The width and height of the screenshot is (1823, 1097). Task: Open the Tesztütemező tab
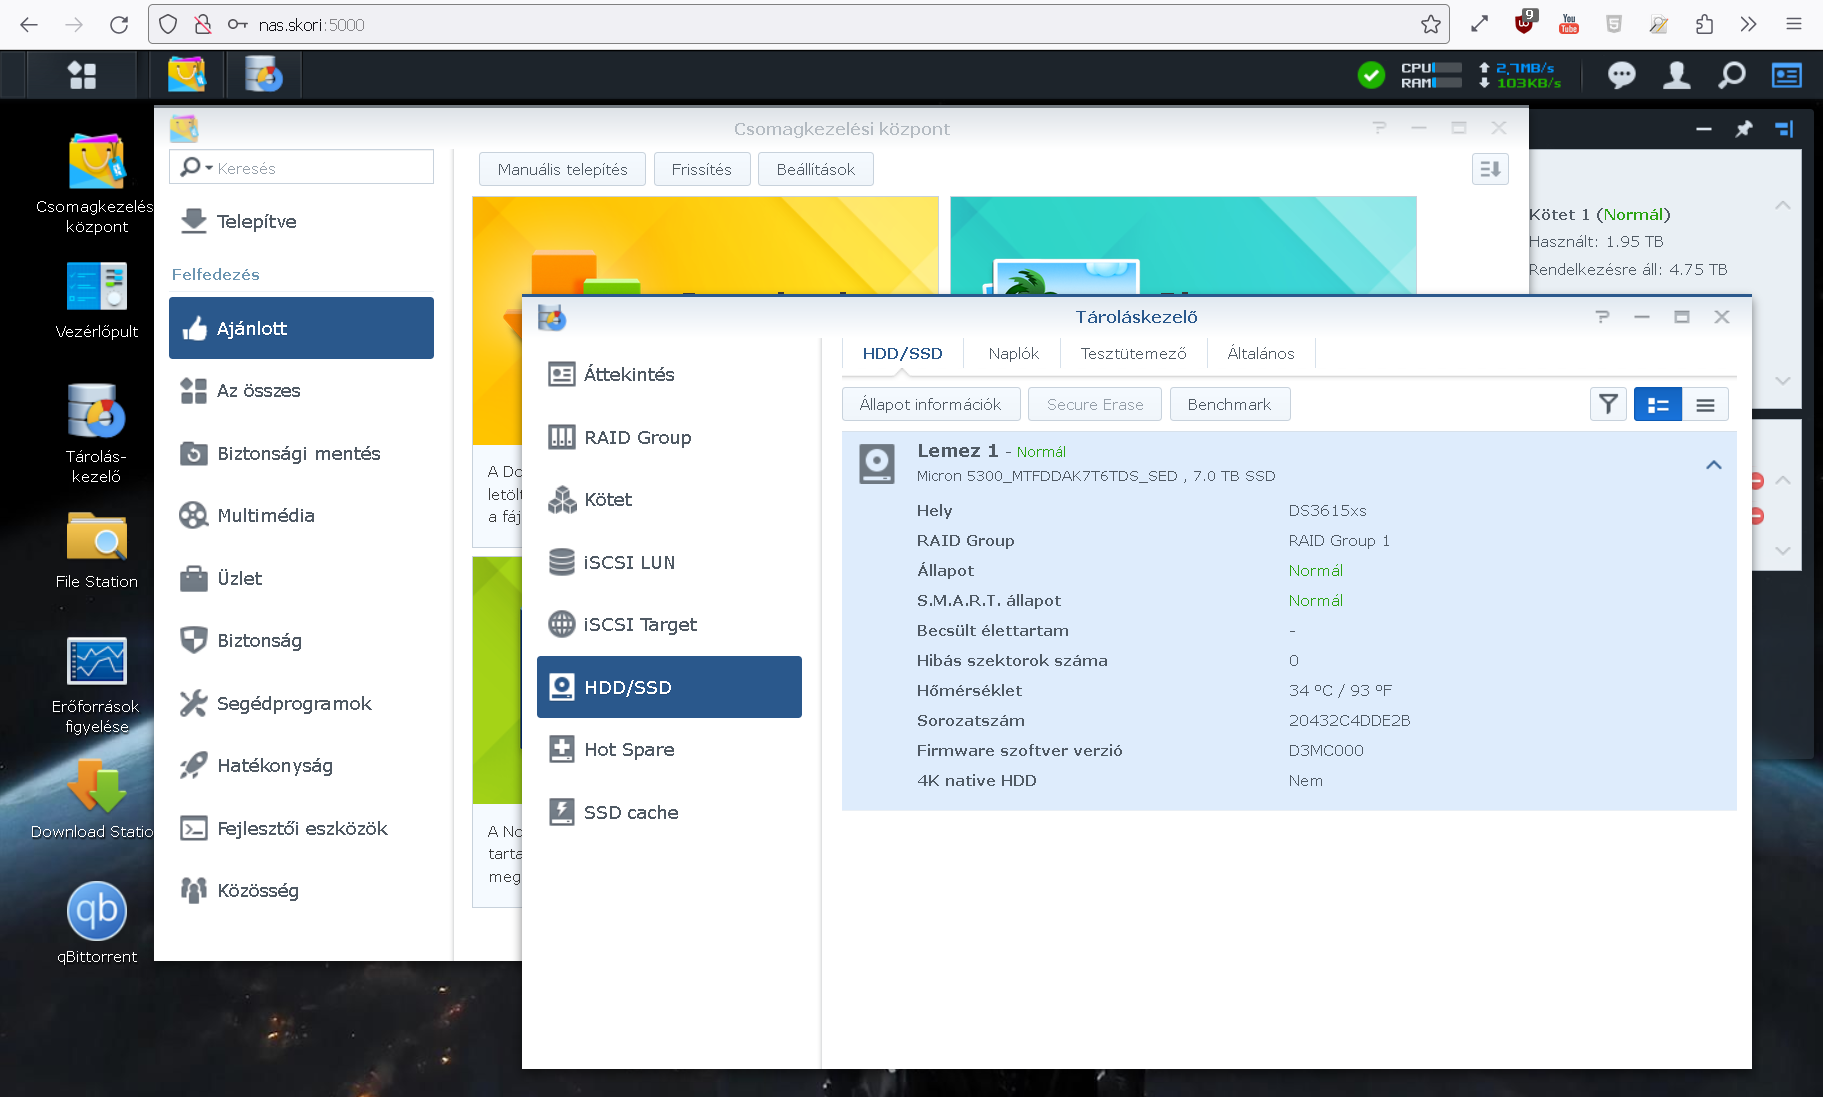(x=1133, y=353)
